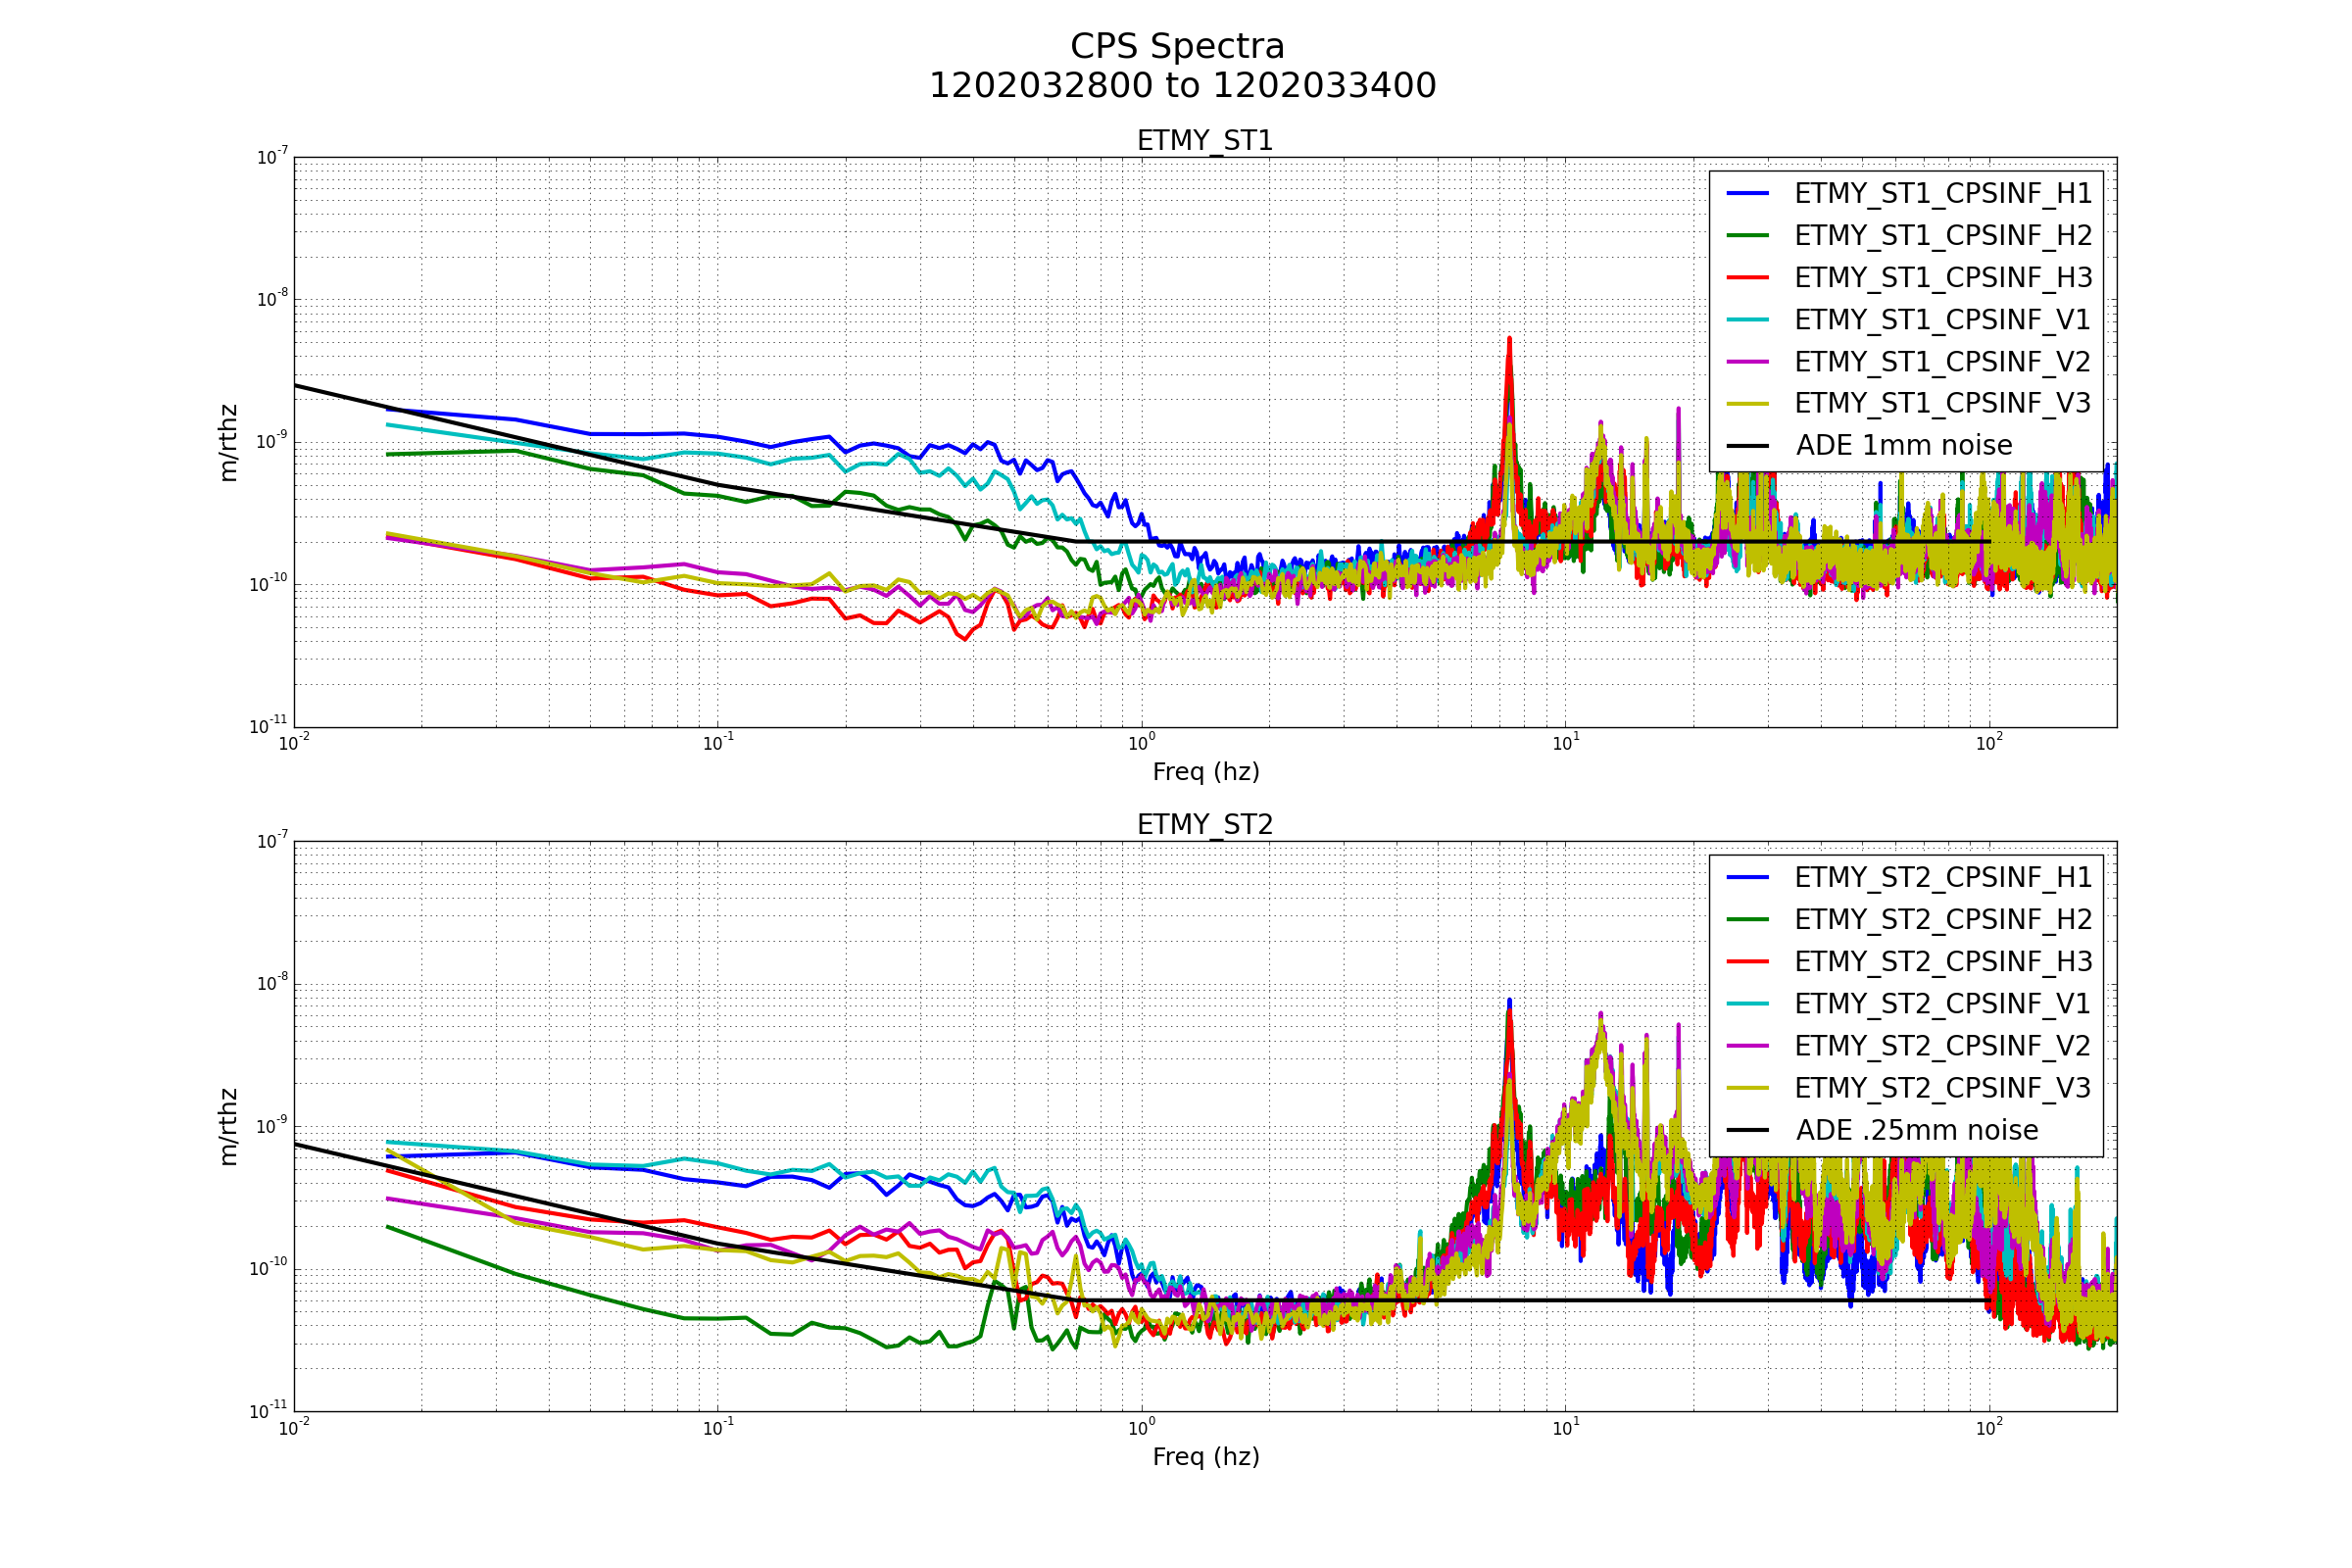Image resolution: width=2352 pixels, height=1568 pixels.
Task: Click the ETMY_ST1_CPSINF_H2 legend label
Action: click(1942, 236)
